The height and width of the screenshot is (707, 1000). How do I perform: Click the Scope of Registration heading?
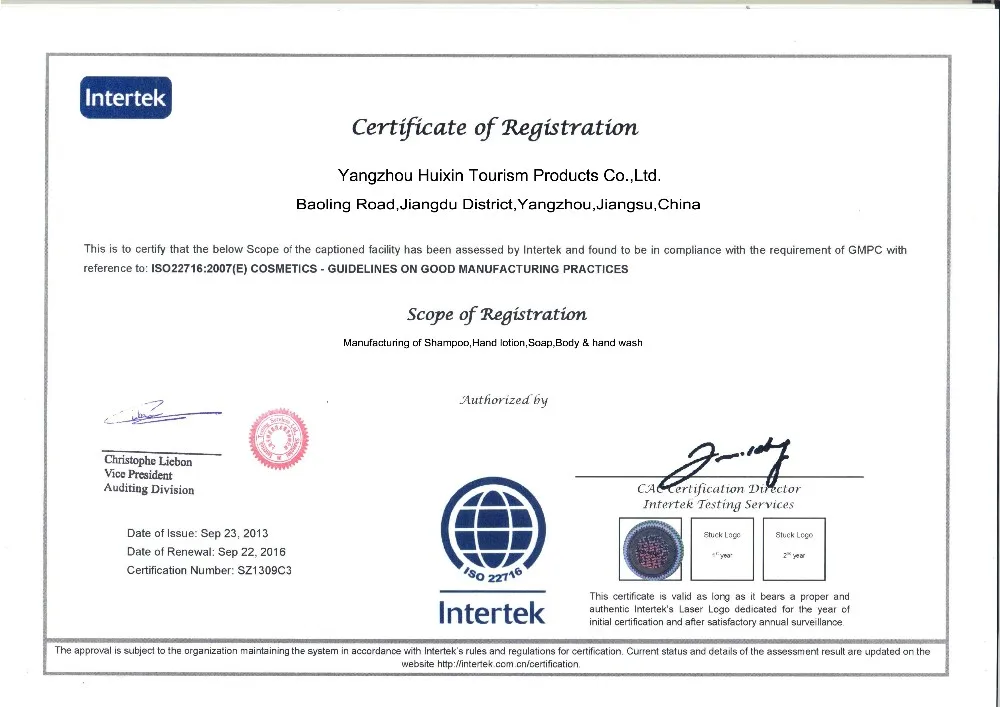point(496,314)
